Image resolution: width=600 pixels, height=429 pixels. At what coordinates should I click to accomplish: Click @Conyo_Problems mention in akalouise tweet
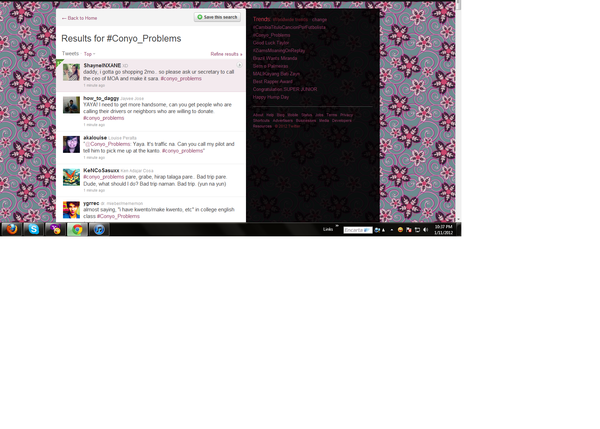click(x=108, y=144)
